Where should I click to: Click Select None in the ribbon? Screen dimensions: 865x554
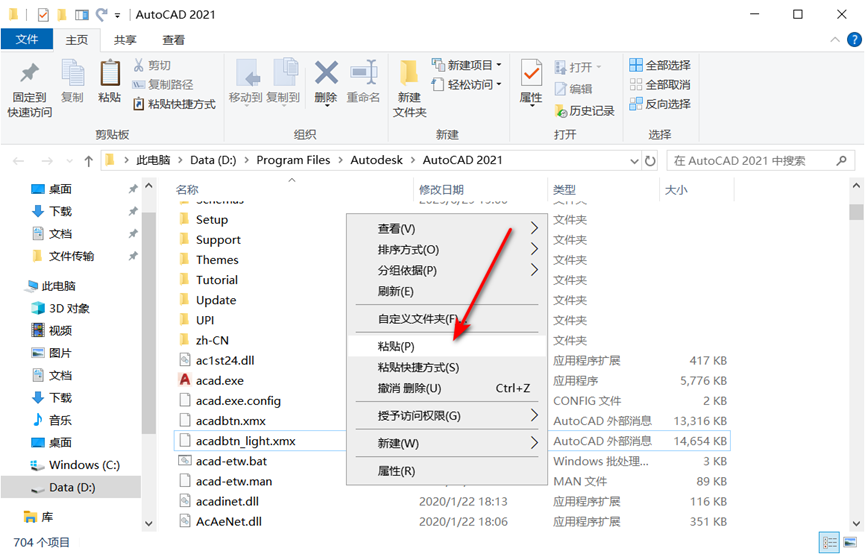pos(660,84)
